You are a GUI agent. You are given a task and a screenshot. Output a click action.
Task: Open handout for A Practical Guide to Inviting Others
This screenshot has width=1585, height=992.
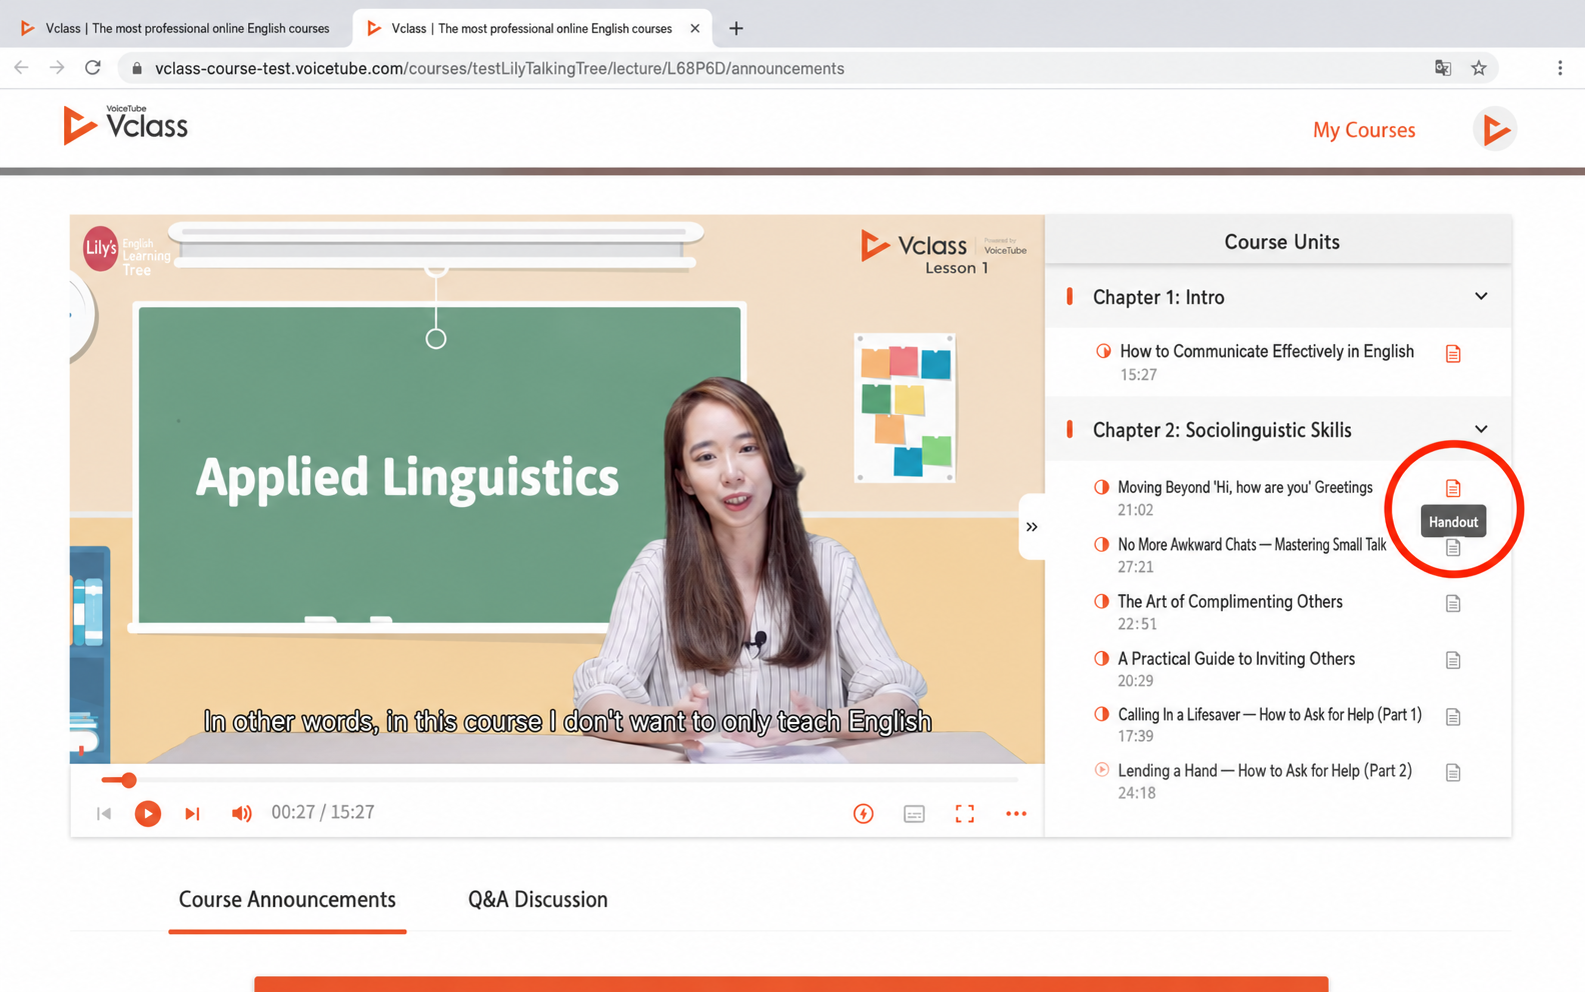(x=1453, y=660)
